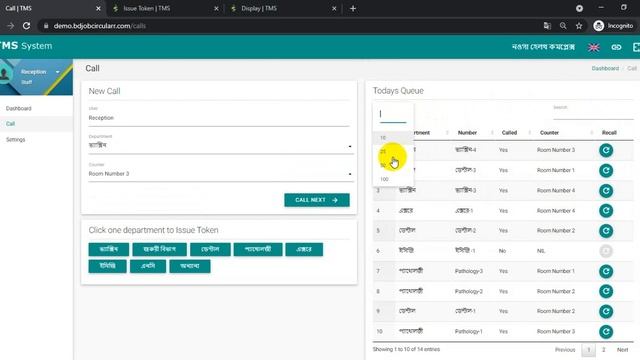Reload the page with the browser refresh icon
This screenshot has width=640, height=360.
26,26
